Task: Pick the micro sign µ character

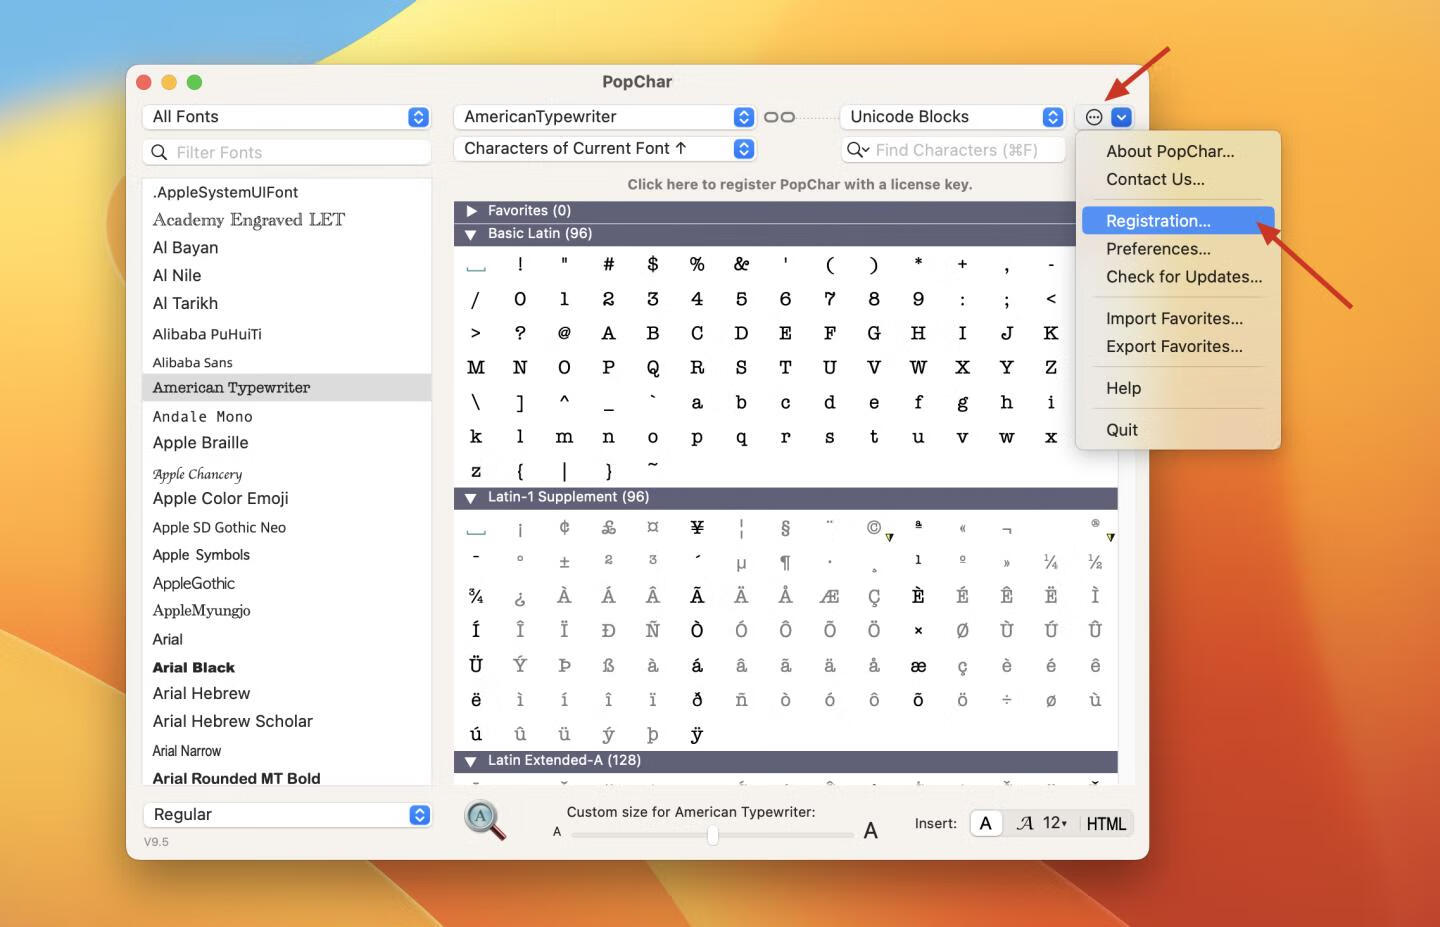Action: point(741,564)
